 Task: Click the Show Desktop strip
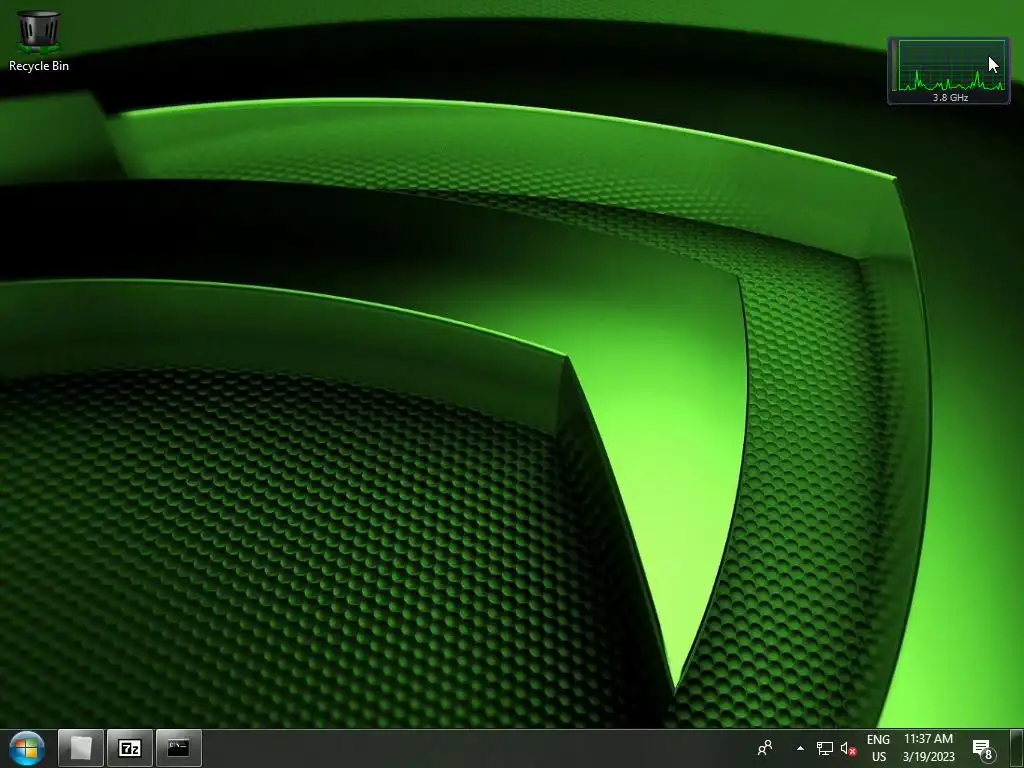(1017, 748)
